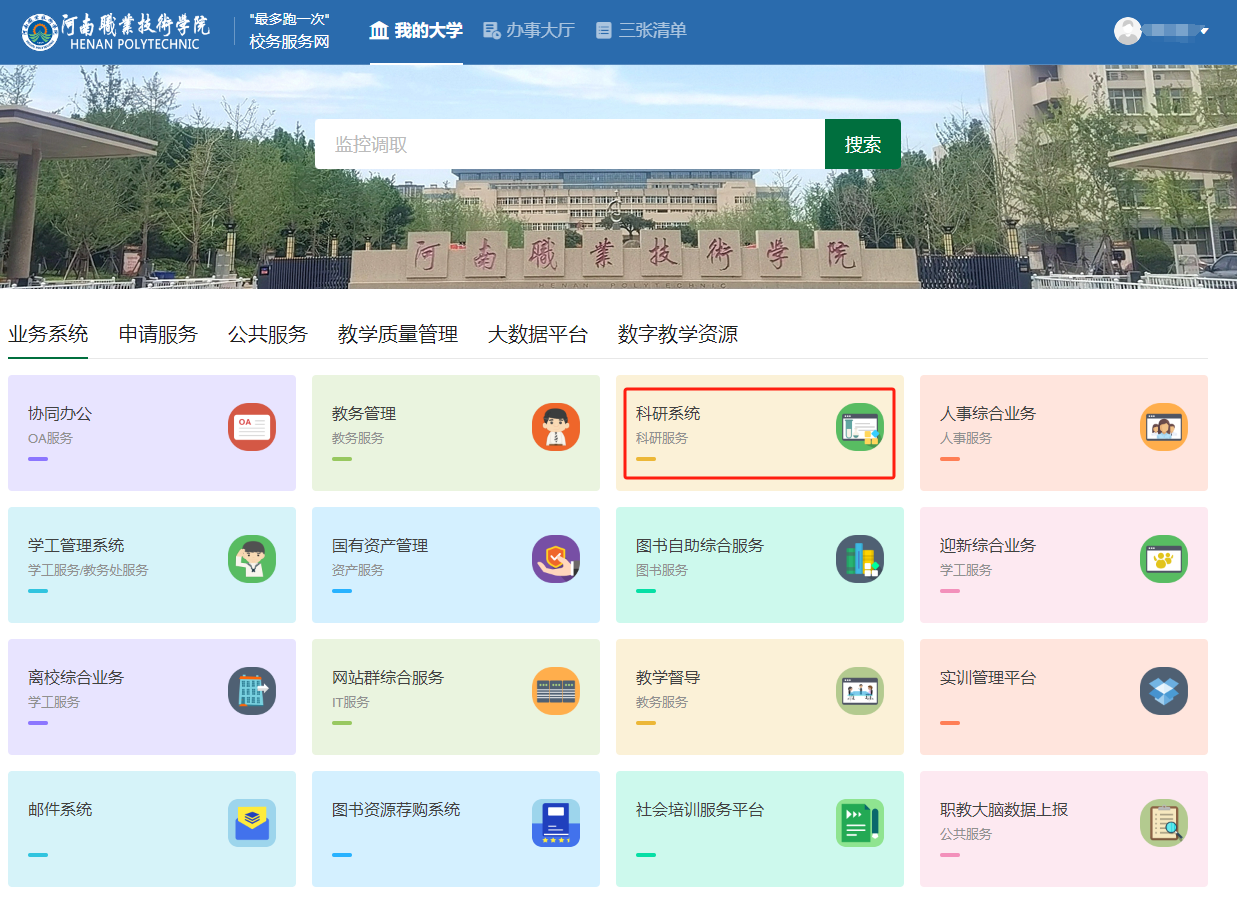The image size is (1237, 899).
Task: Click the 教务管理 icon
Action: click(556, 427)
